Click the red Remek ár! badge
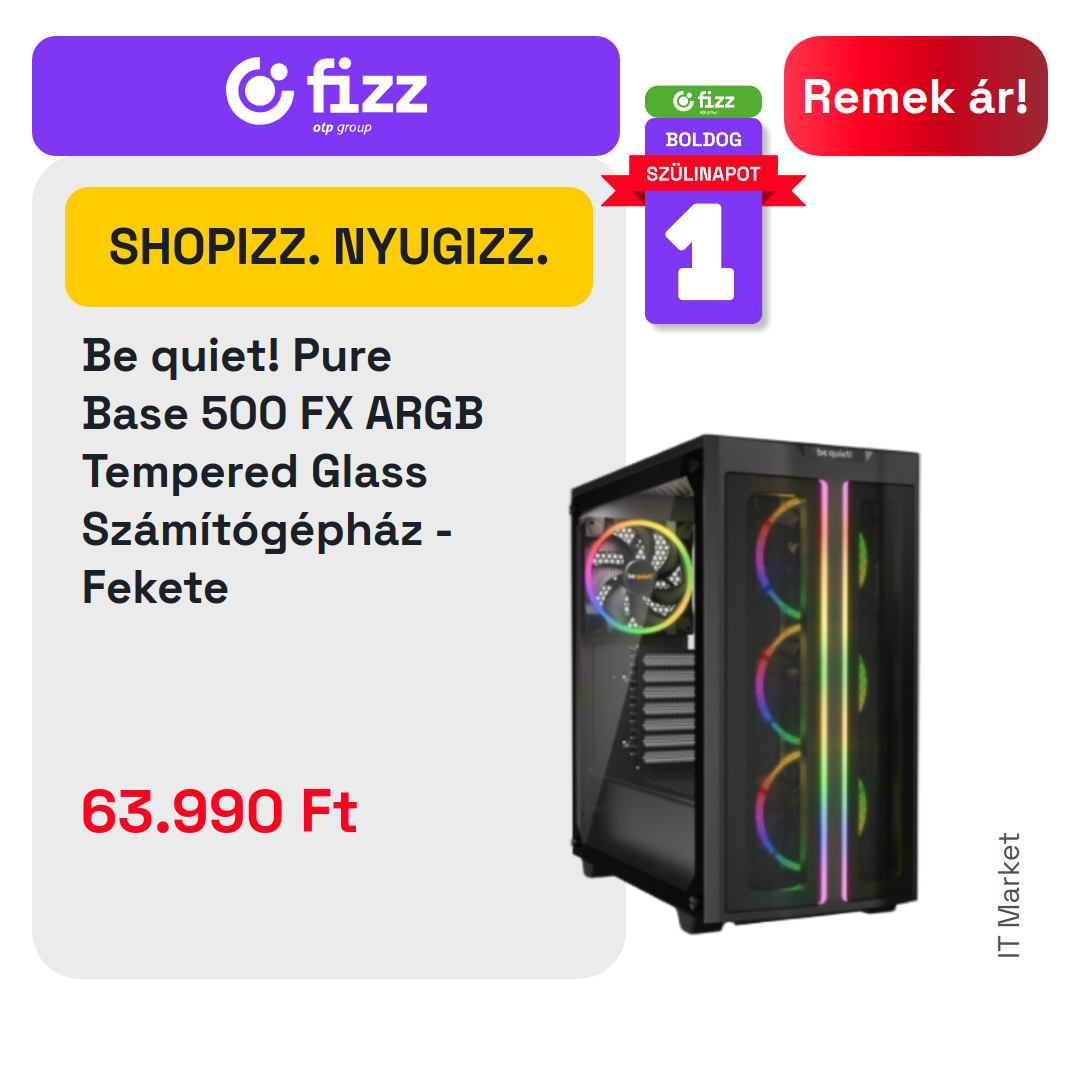1080x1080 pixels. click(x=915, y=96)
